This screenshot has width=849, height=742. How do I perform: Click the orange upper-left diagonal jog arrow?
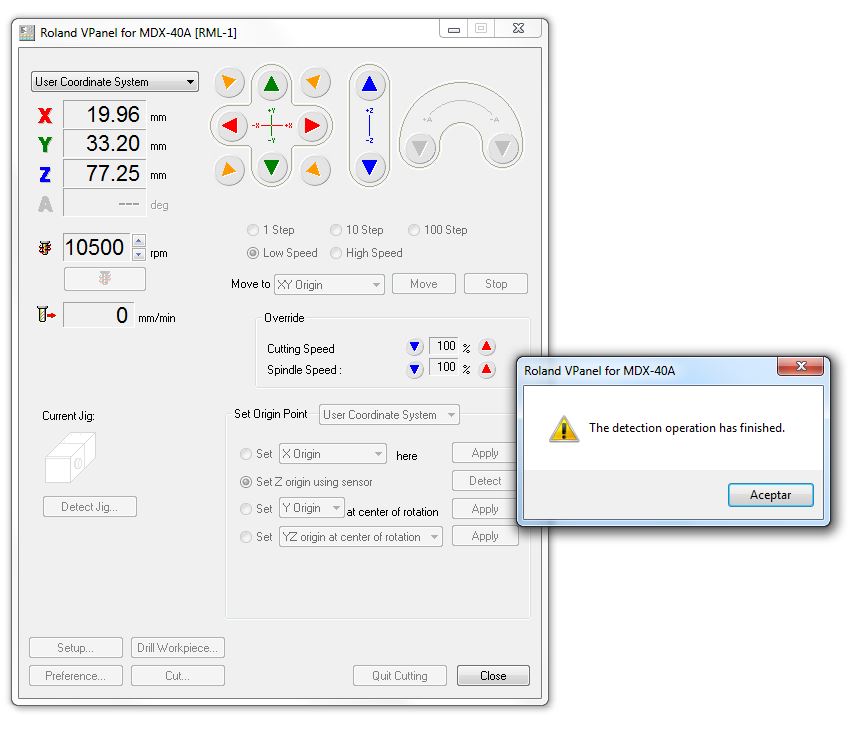(x=229, y=82)
